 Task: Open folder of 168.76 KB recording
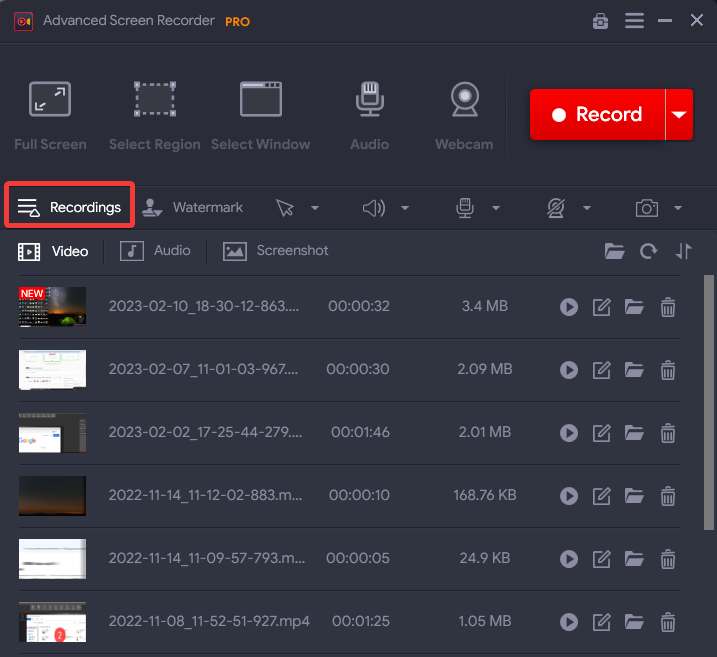click(634, 496)
